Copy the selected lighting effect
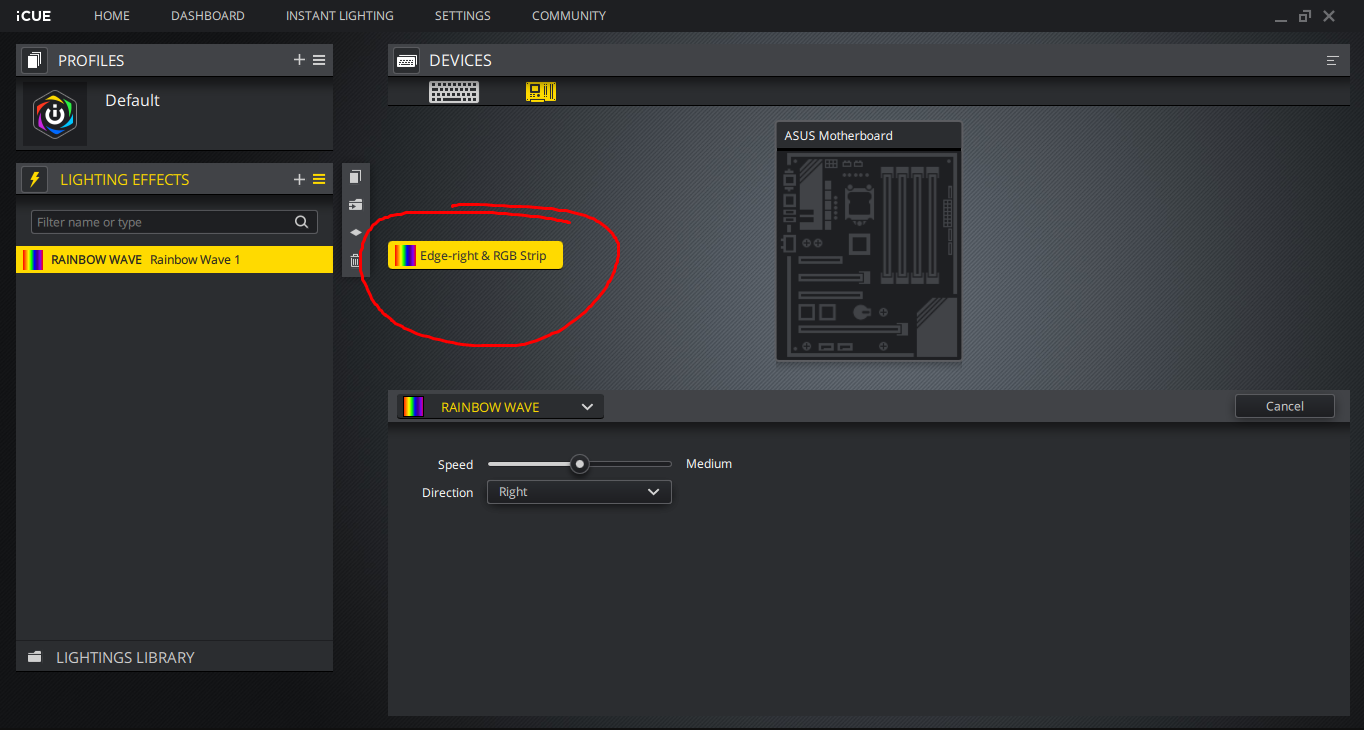Screen dimensions: 1364x730 [355, 177]
